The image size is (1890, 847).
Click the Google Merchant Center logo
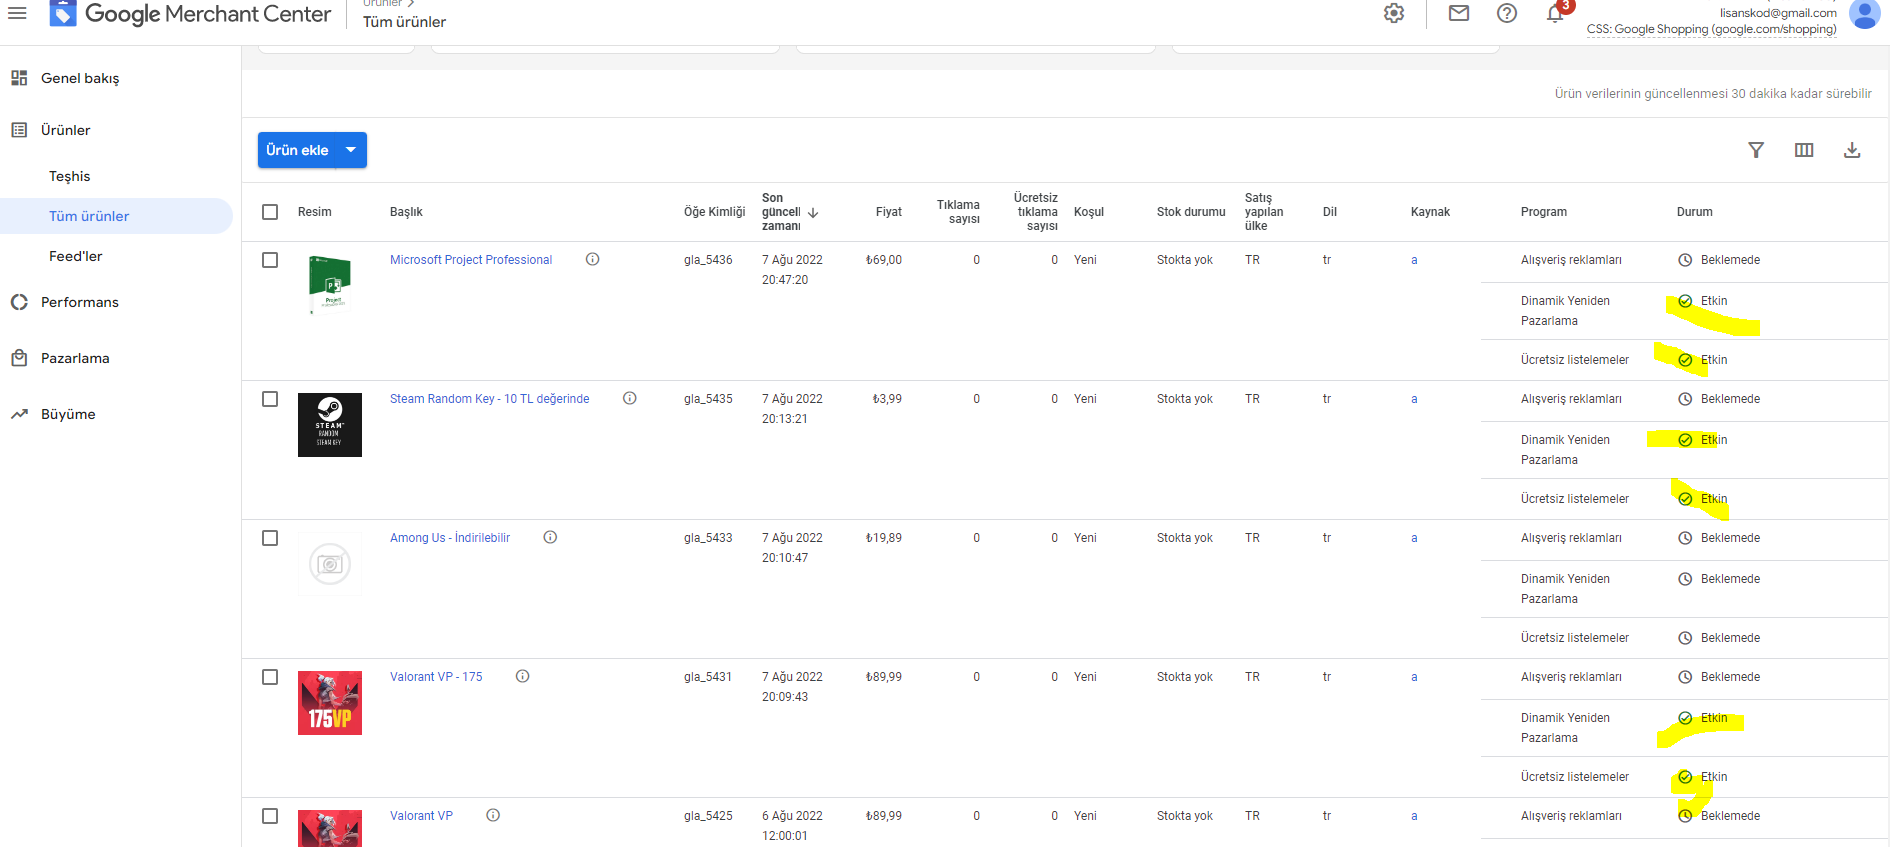[191, 14]
